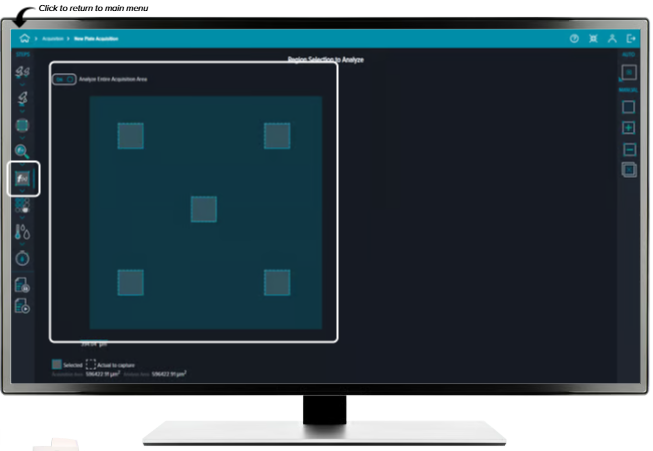Select the manual rectangle region tool
The image size is (653, 451).
coord(629,107)
